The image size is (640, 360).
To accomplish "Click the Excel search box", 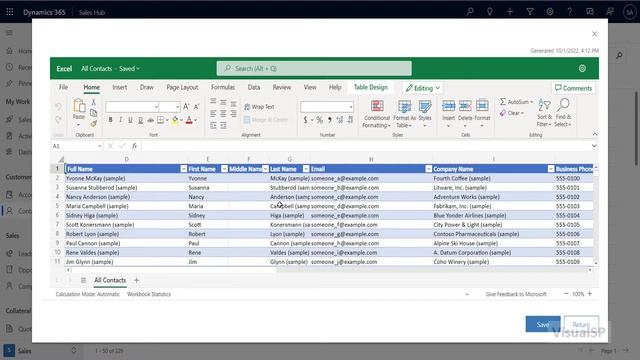I will click(x=314, y=69).
